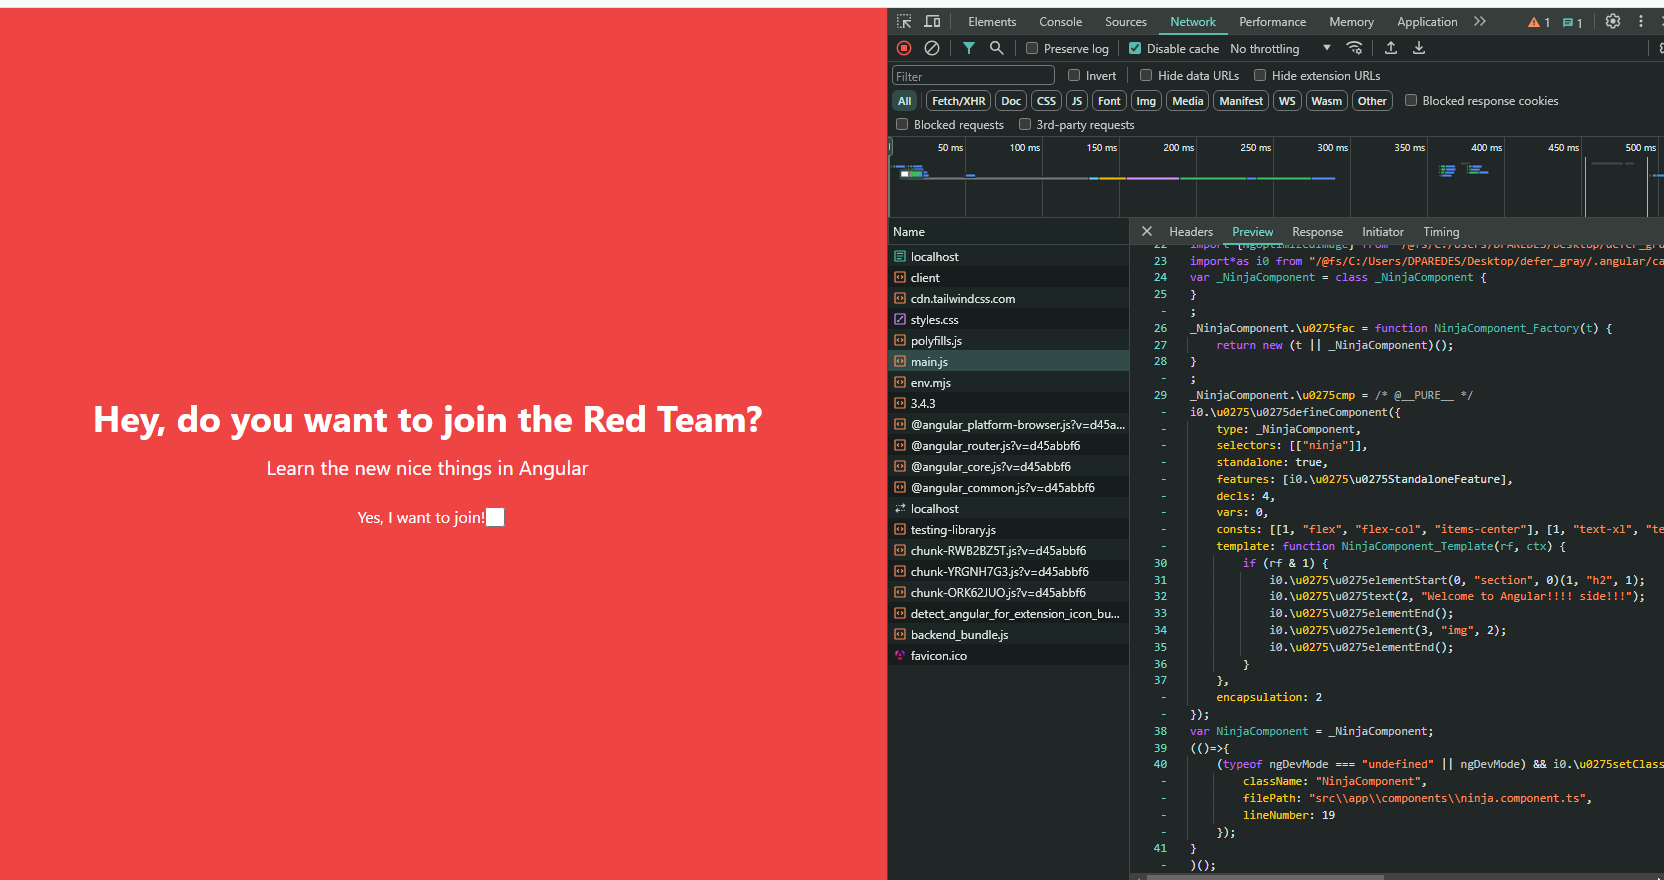Uncheck the Disable cache checkbox

[1135, 48]
